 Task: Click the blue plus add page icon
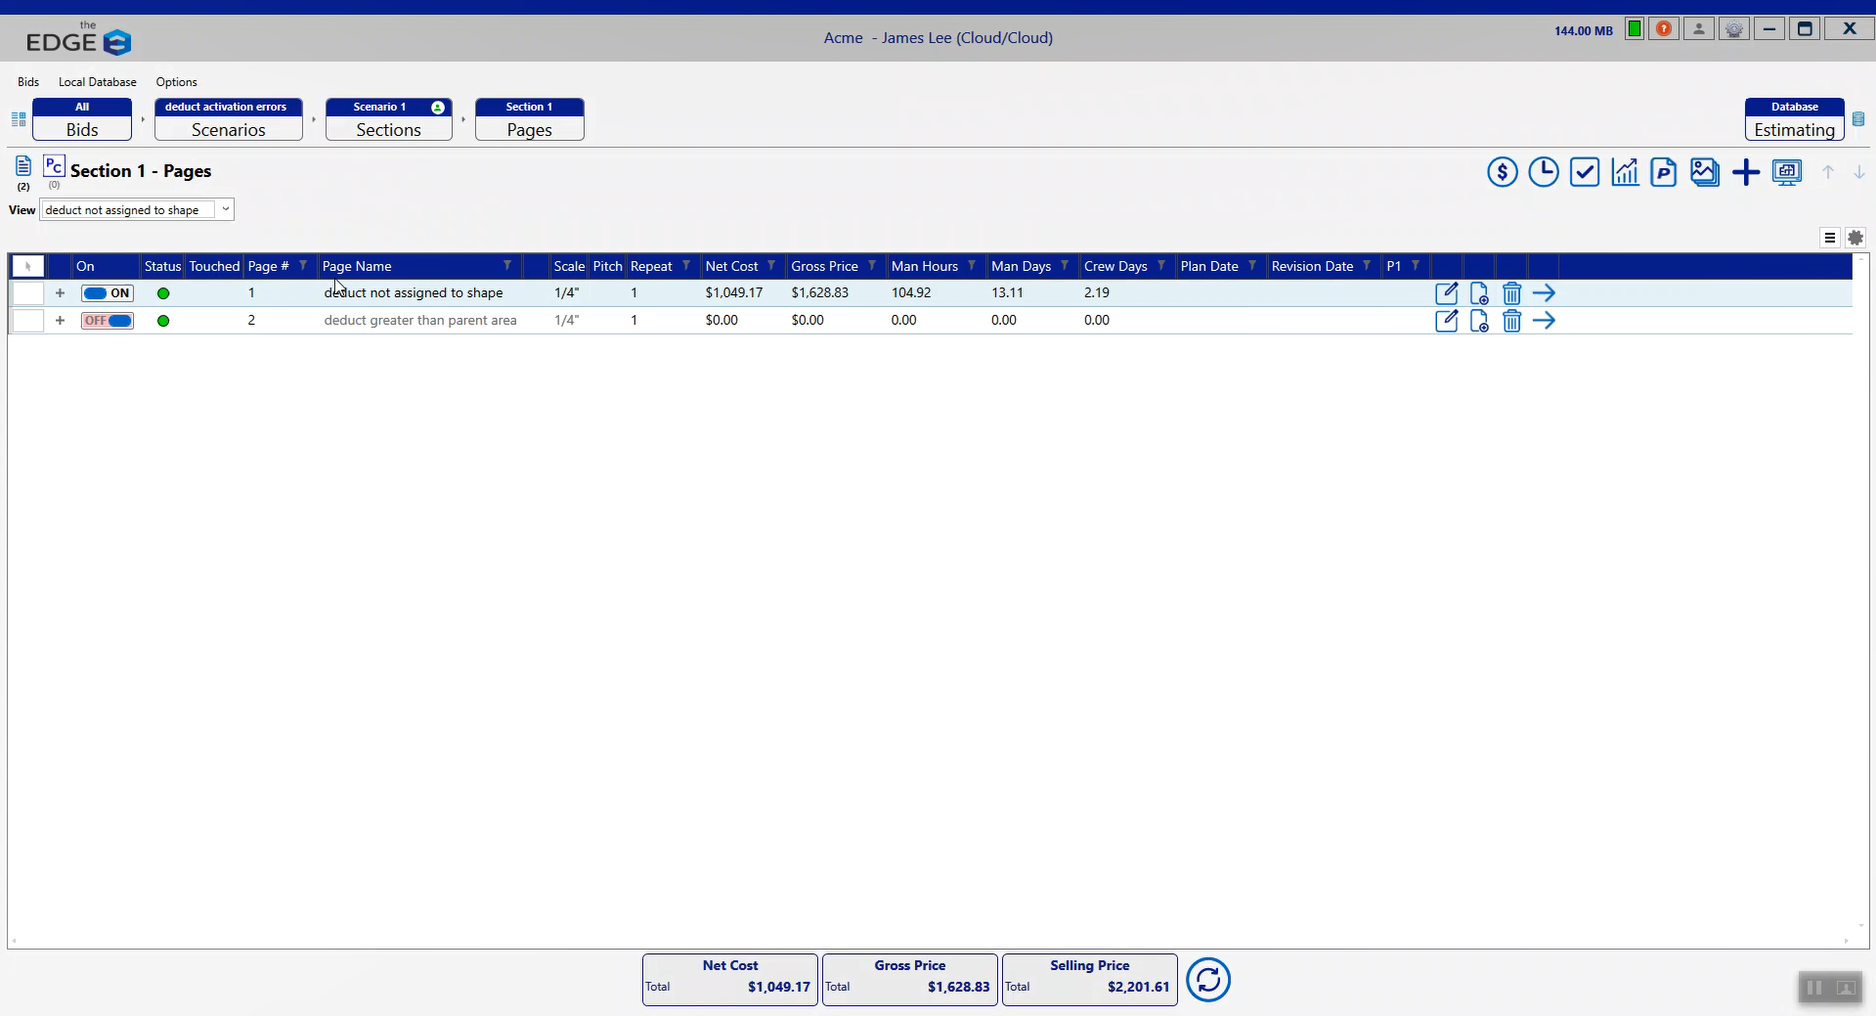pyautogui.click(x=1746, y=172)
